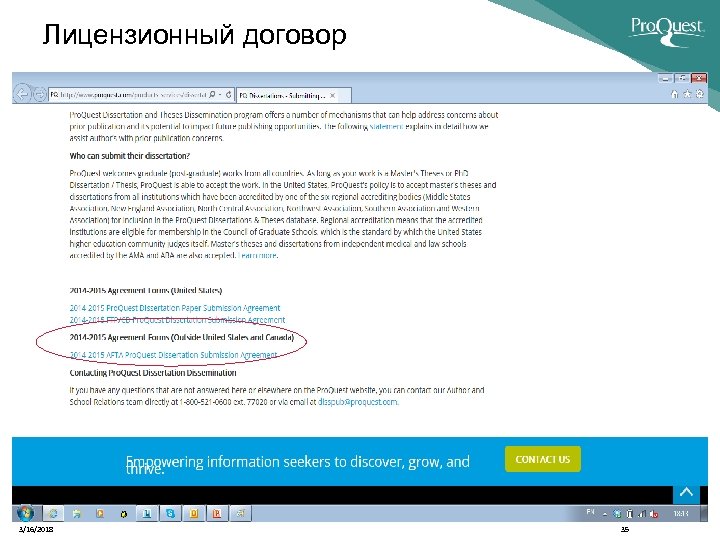Refresh the page using the reload icon
Screen dimensions: 720x540
(x=229, y=95)
